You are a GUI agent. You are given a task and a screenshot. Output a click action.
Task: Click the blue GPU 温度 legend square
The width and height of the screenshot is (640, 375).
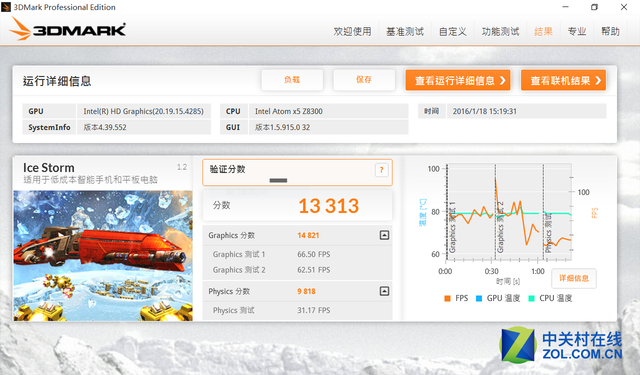479,298
